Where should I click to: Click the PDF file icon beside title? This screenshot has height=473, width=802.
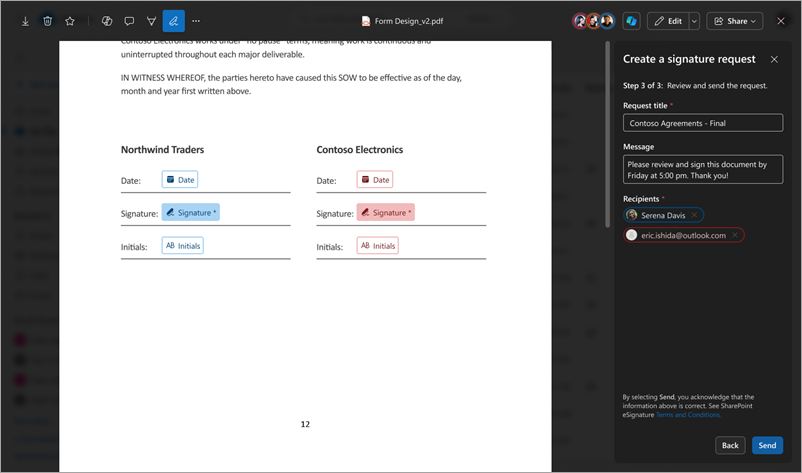(x=366, y=21)
